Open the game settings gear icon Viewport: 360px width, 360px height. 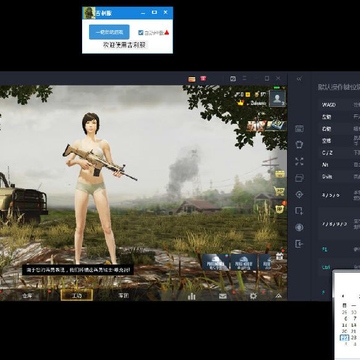pyautogui.click(x=253, y=296)
